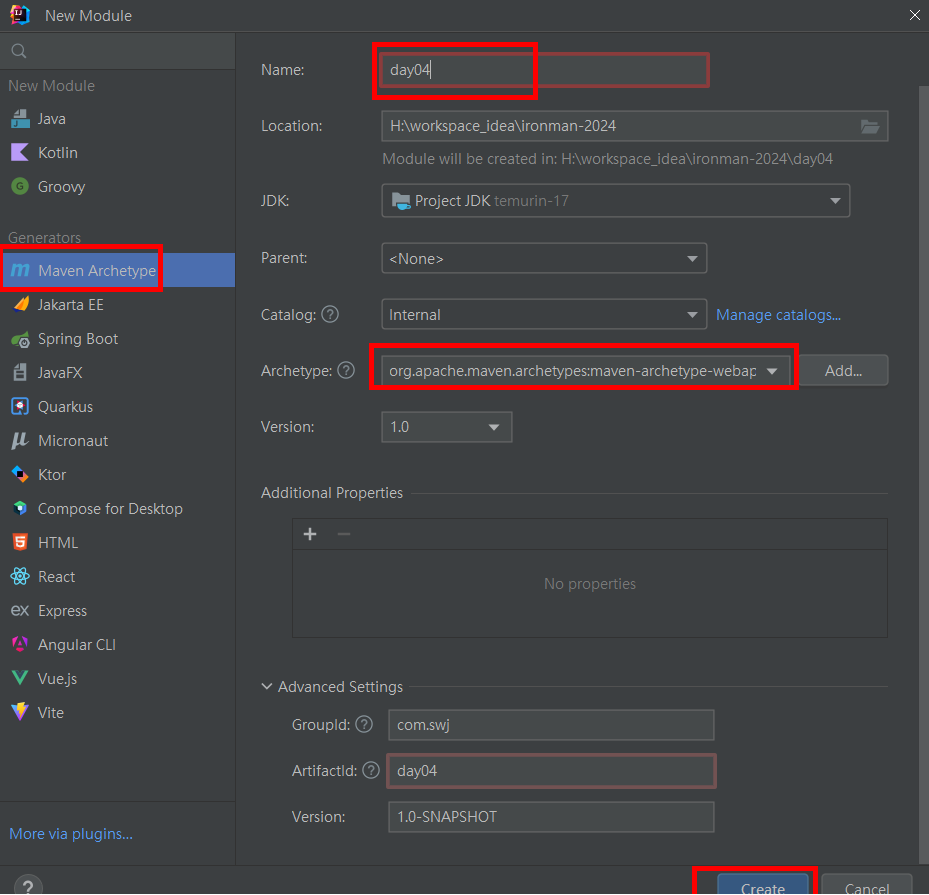
Task: Click the Cancel button
Action: tap(866, 885)
